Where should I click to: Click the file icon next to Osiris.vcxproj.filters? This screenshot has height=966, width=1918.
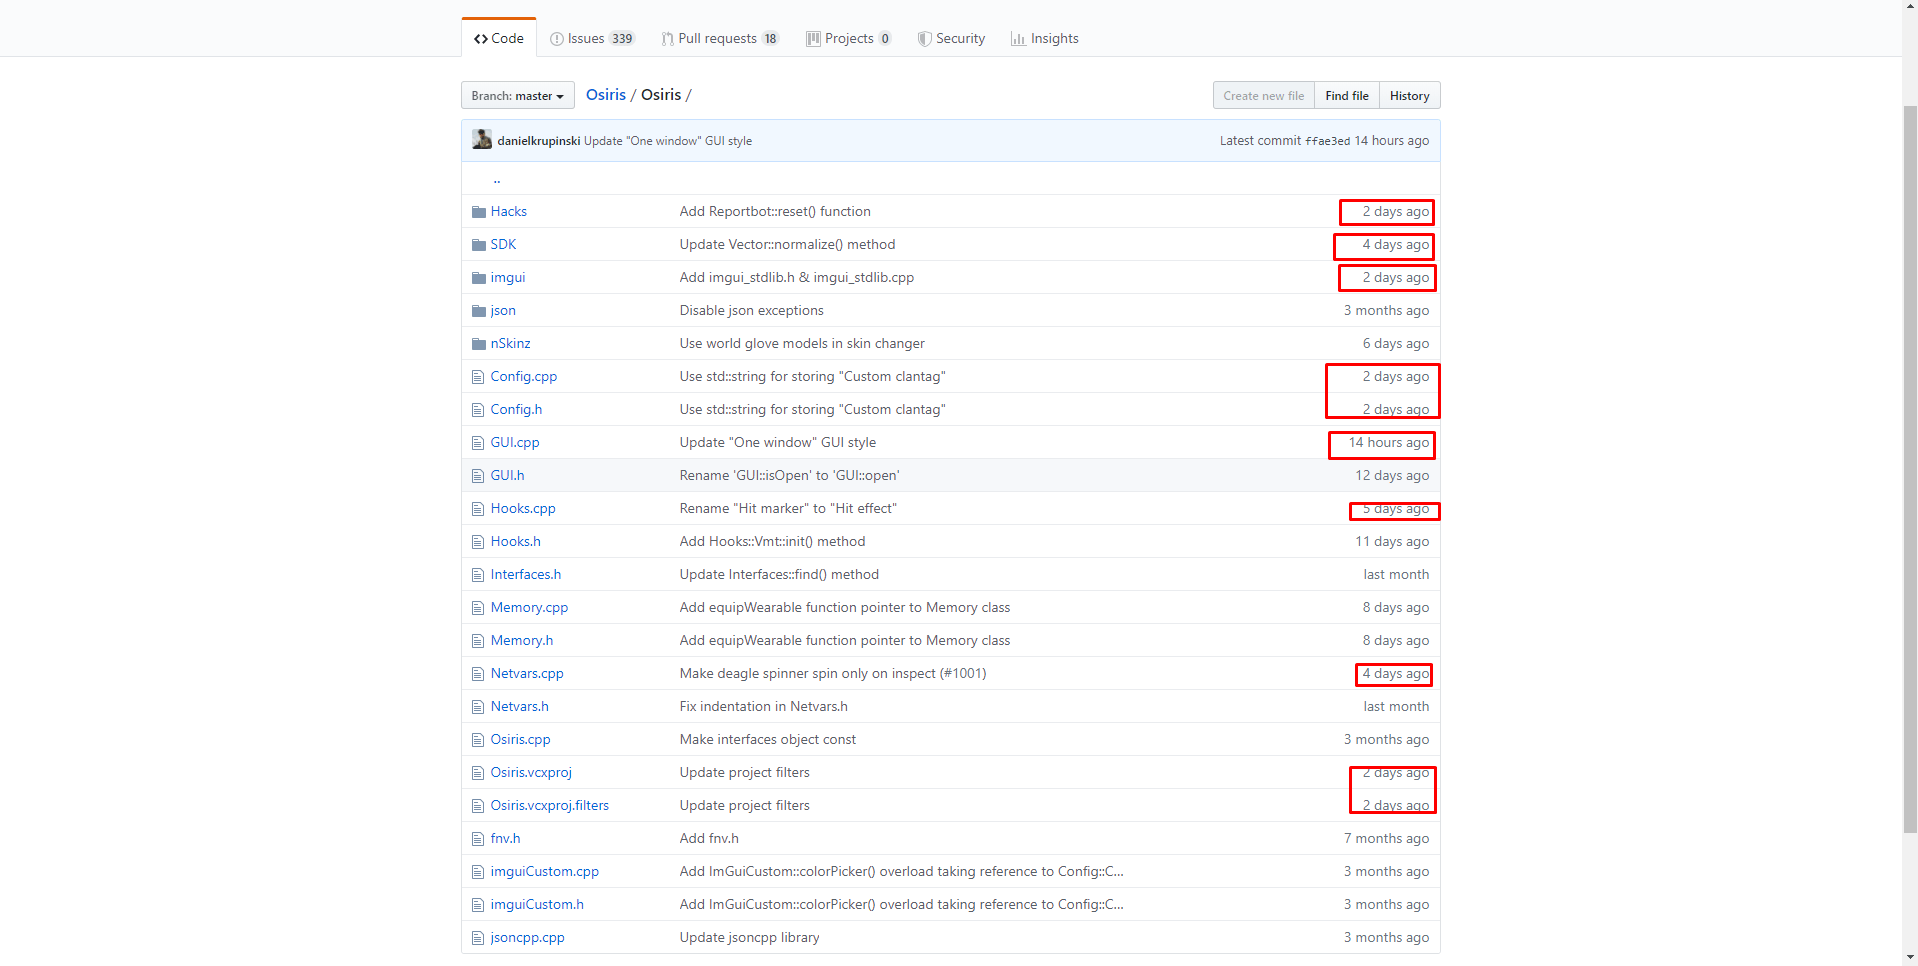(x=478, y=806)
